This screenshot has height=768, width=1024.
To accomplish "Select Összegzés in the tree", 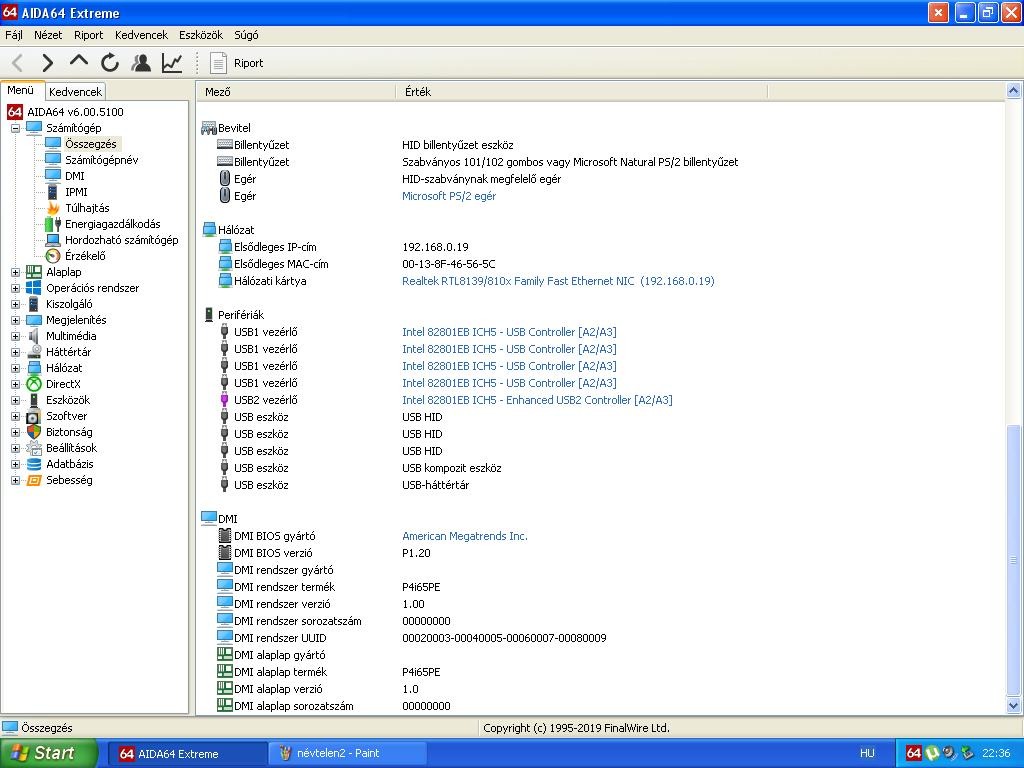I will 91,144.
